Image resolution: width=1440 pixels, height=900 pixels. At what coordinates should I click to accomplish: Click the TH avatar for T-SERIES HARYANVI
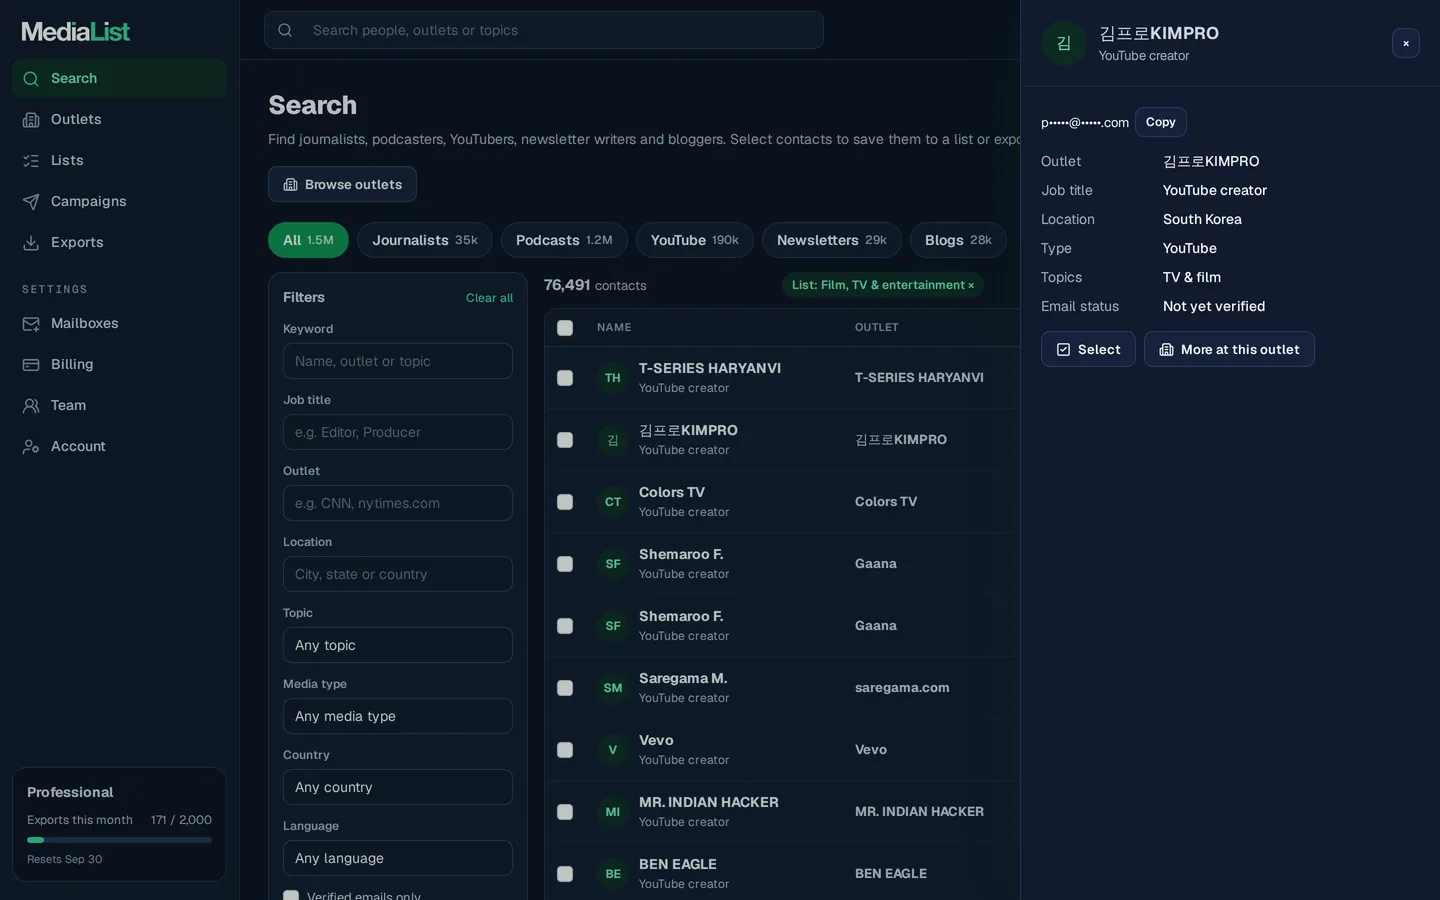pyautogui.click(x=613, y=378)
